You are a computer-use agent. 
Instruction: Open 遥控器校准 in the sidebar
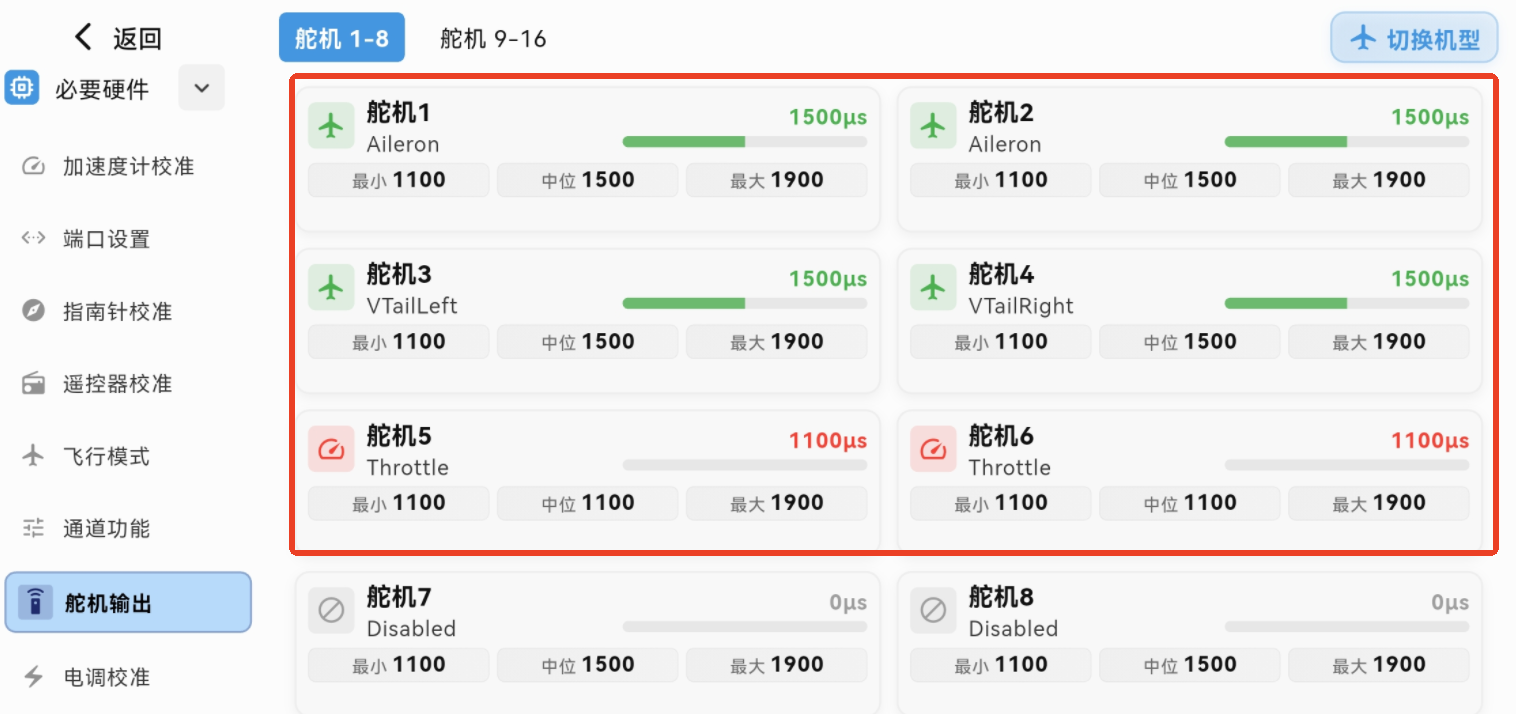117,384
